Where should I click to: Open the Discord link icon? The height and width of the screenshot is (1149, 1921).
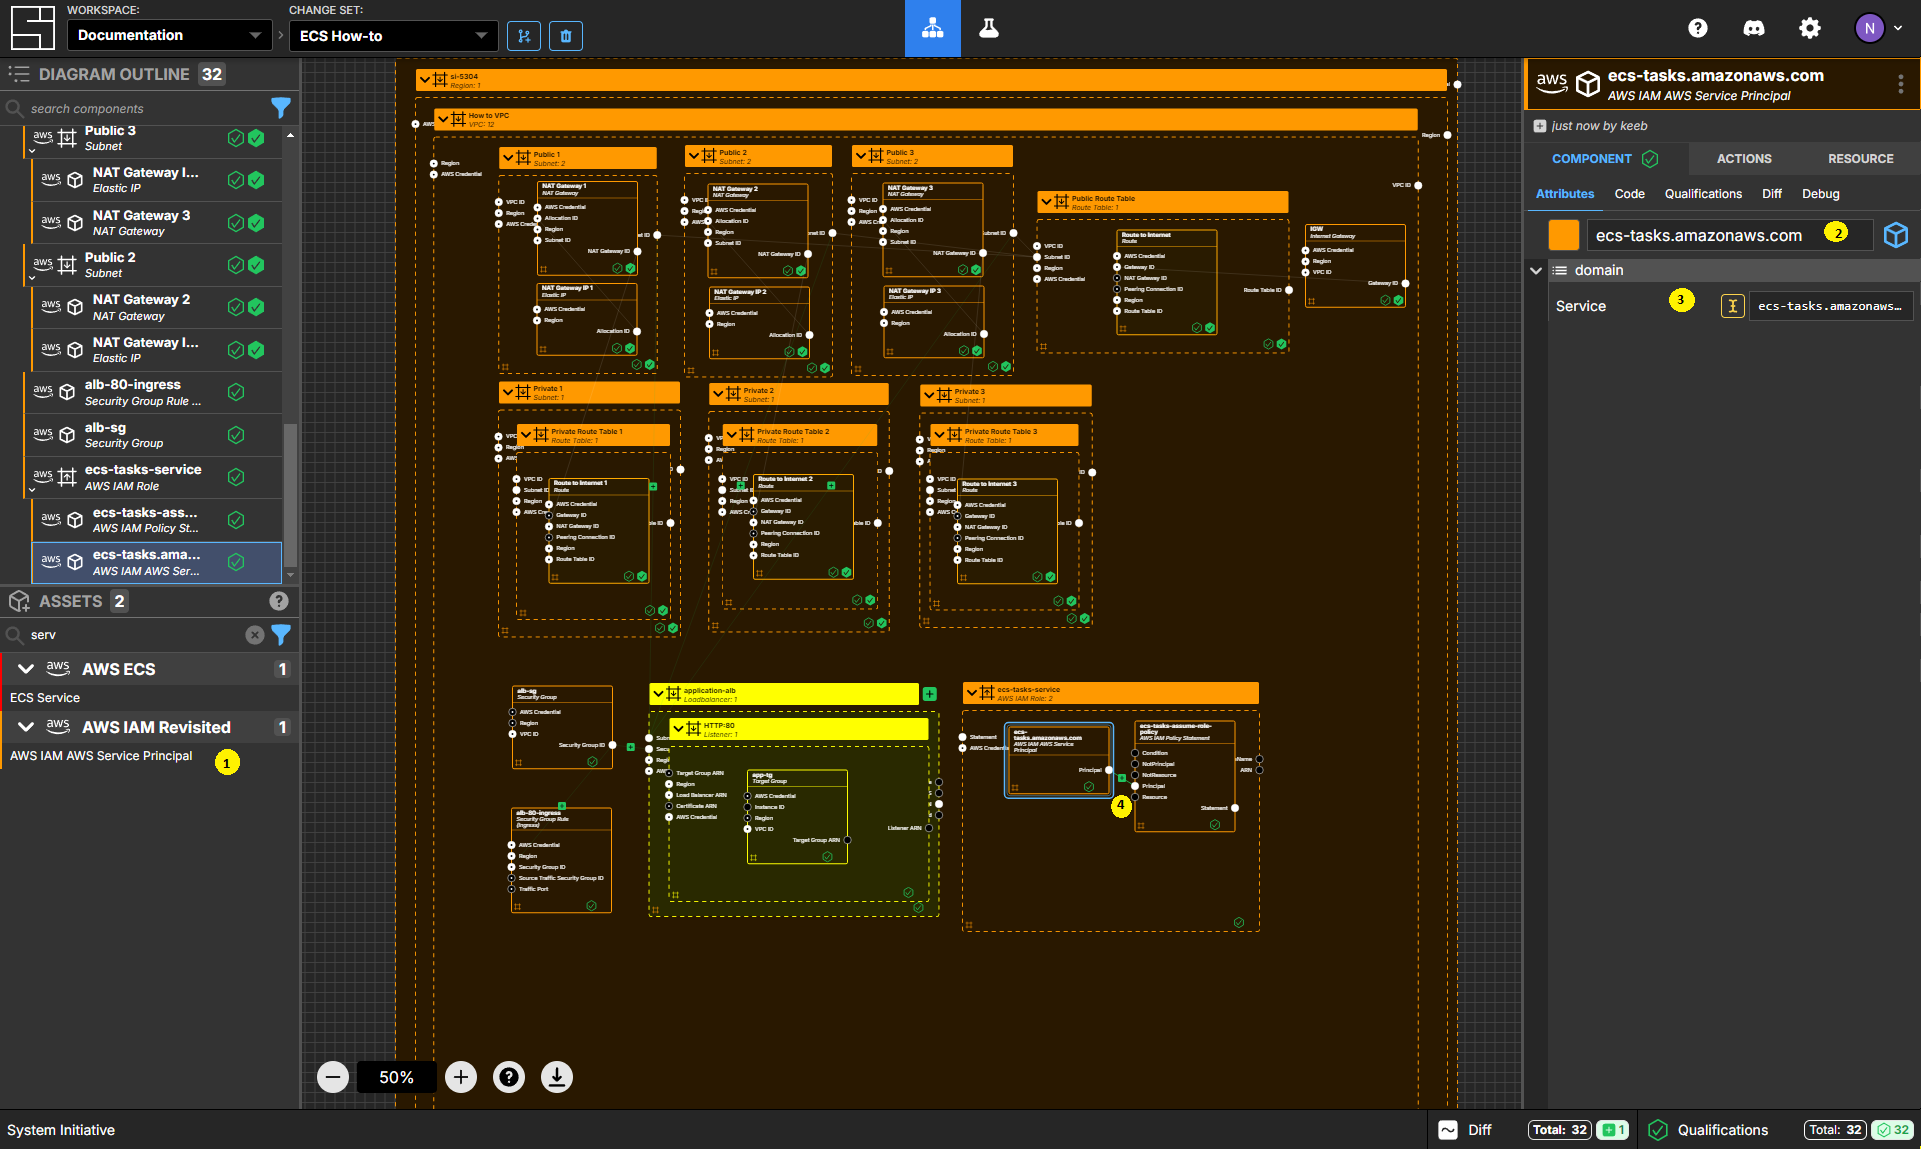click(x=1754, y=28)
